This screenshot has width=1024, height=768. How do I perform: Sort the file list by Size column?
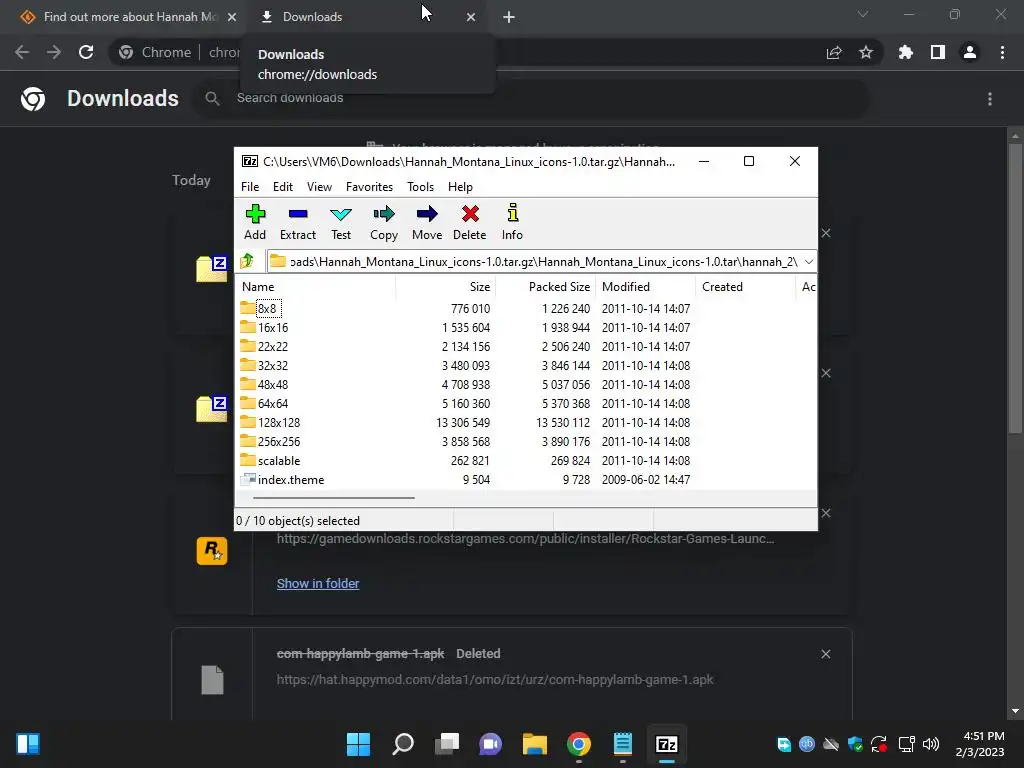coord(445,287)
